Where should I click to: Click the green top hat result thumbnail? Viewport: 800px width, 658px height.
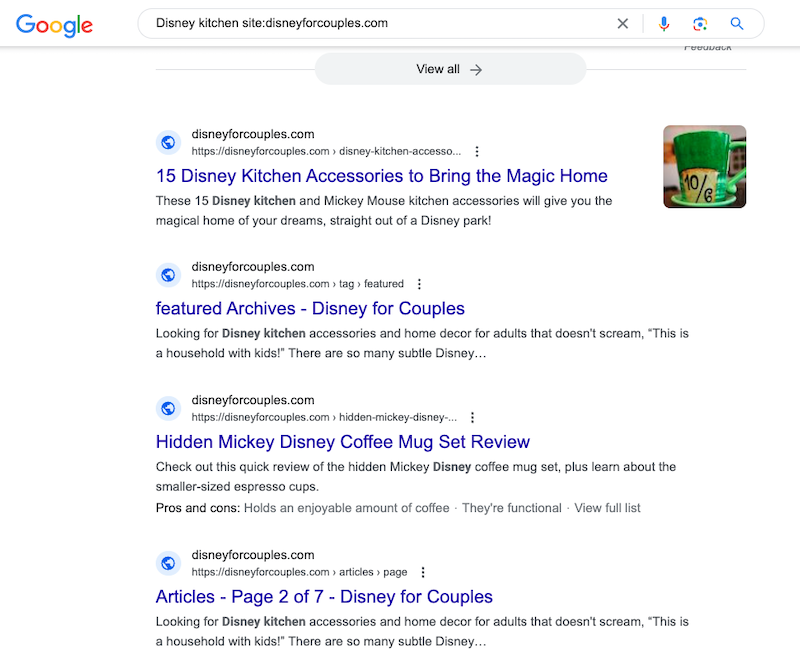click(705, 167)
